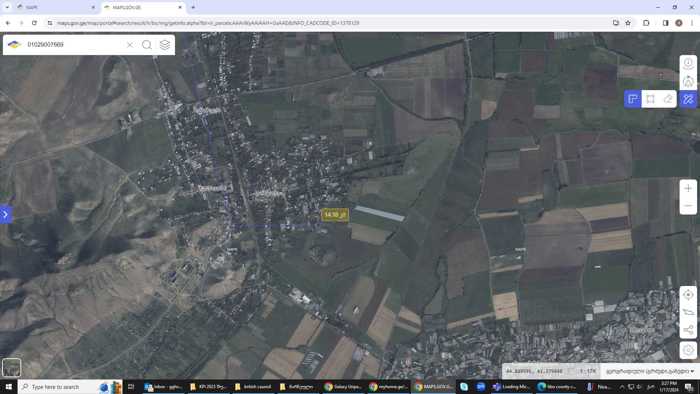Click the bottom round button under share
The height and width of the screenshot is (394, 700).
(x=688, y=350)
